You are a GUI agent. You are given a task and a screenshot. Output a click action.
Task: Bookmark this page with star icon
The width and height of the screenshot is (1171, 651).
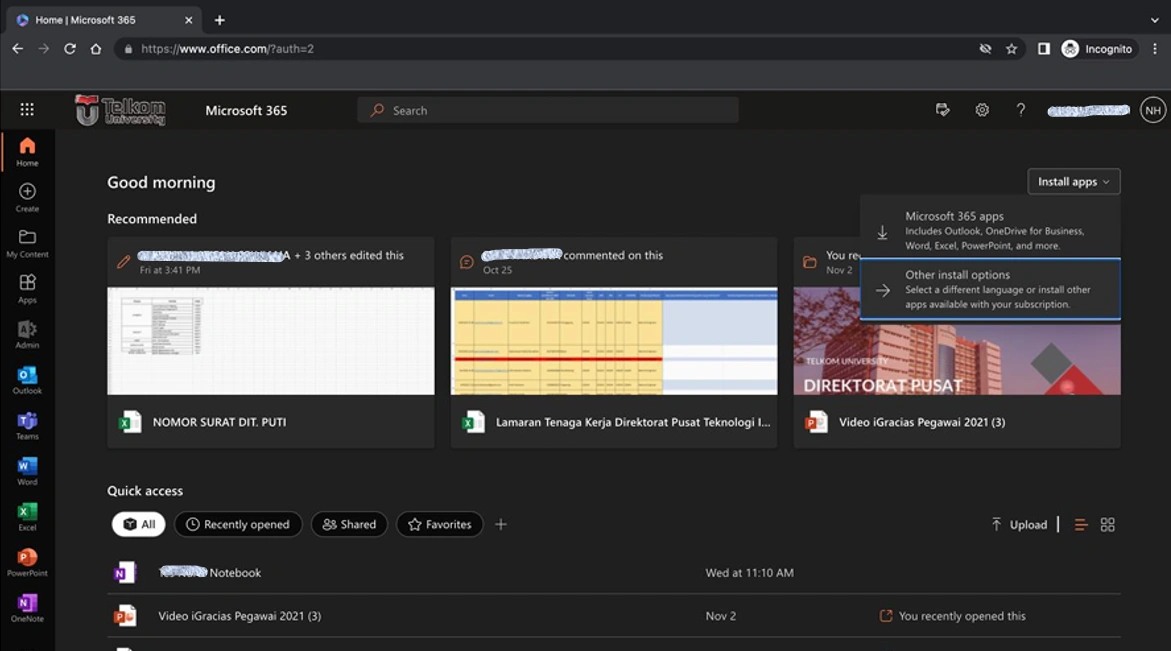(1011, 49)
